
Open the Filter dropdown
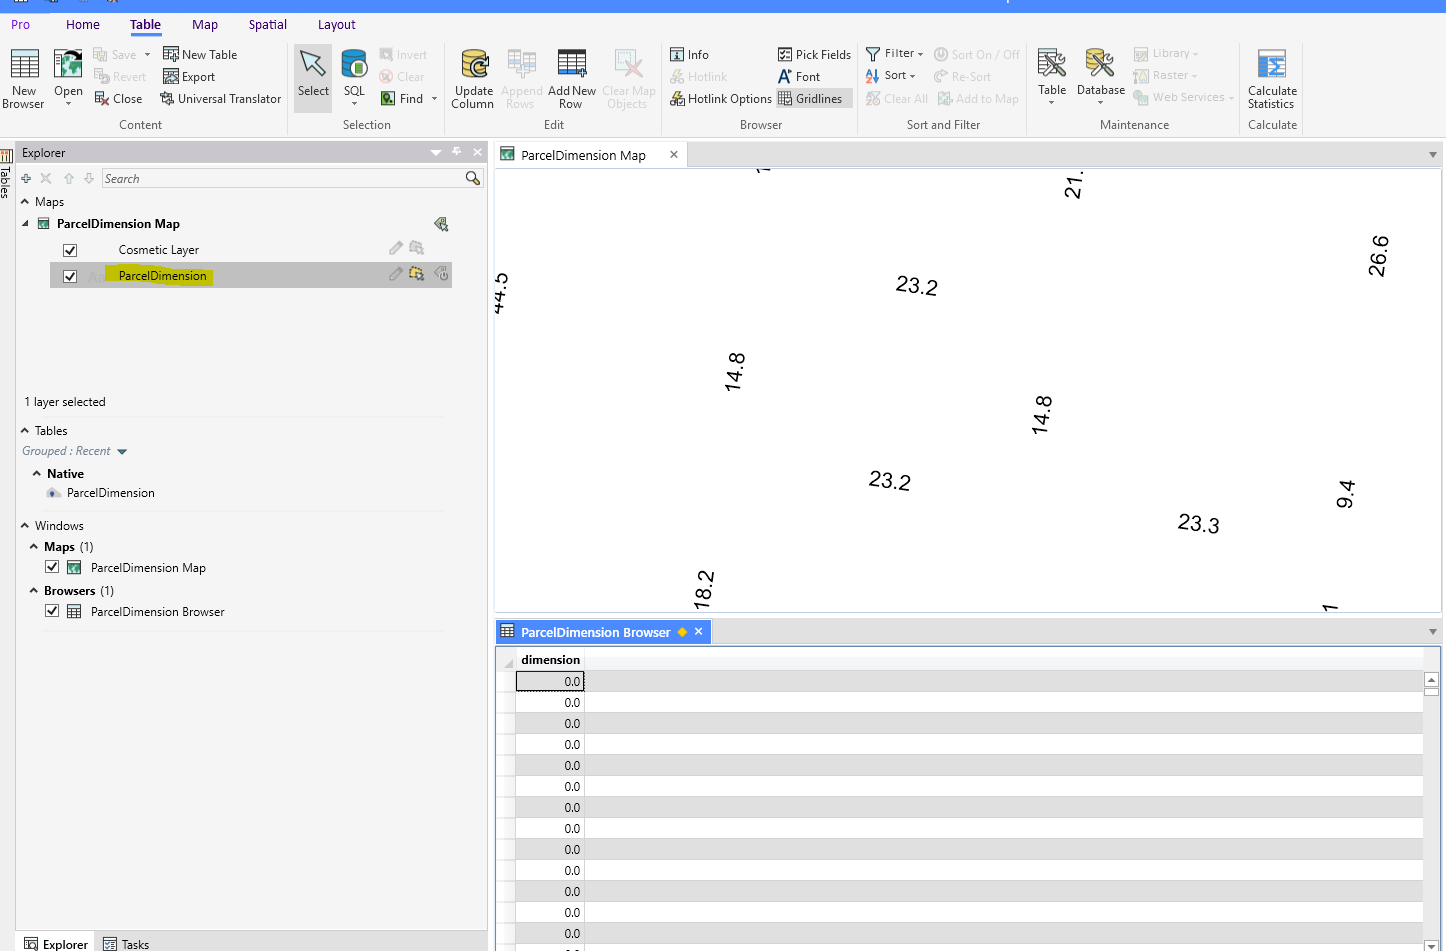tap(895, 54)
